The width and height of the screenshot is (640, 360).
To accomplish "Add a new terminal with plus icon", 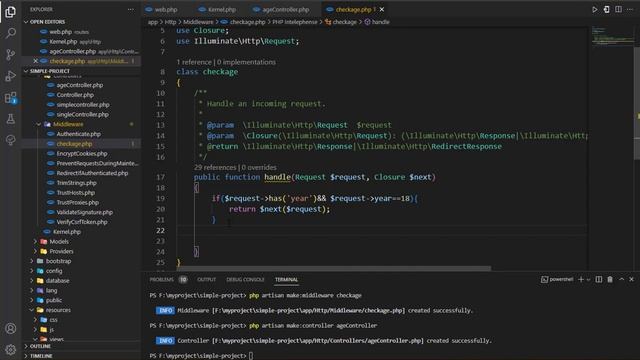I will (581, 279).
